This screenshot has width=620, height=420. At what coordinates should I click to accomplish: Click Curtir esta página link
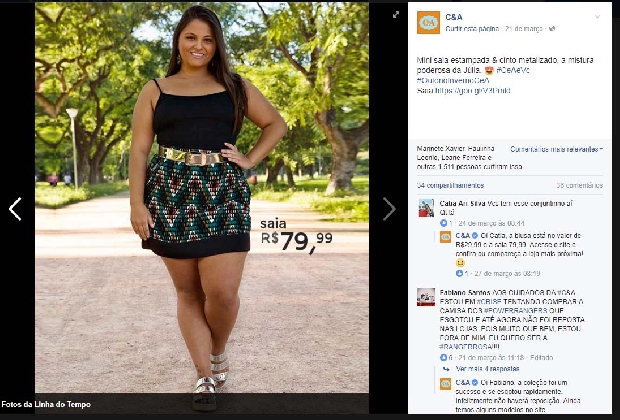[472, 28]
